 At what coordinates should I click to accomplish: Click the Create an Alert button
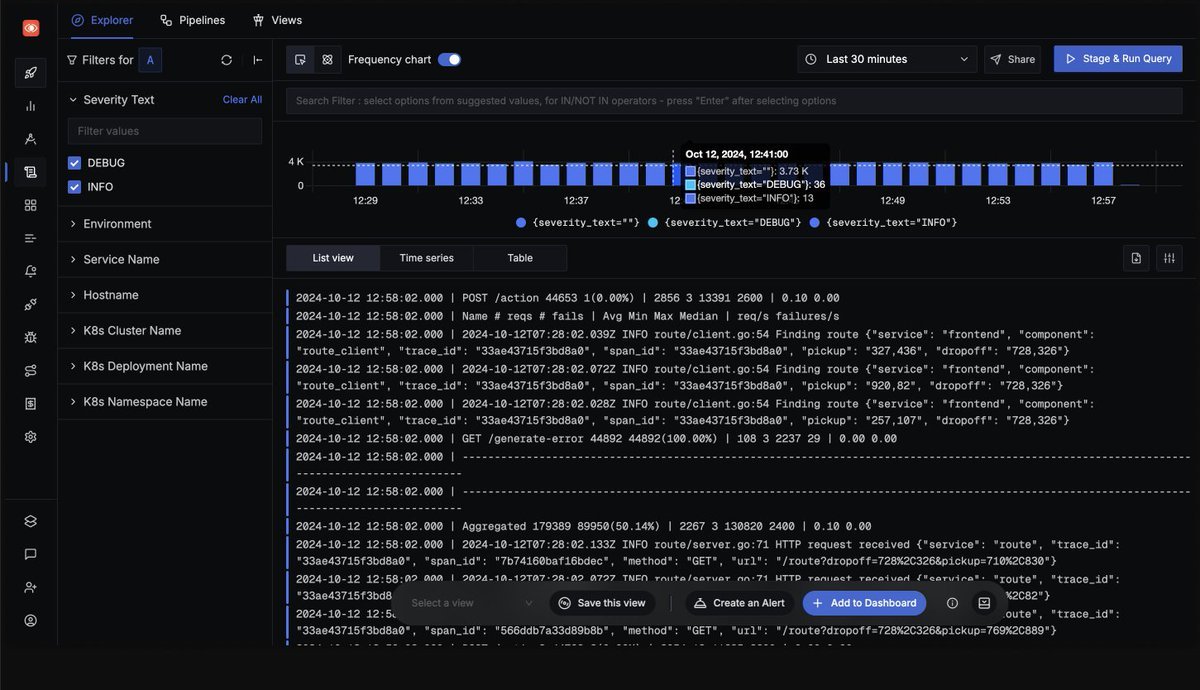[x=739, y=603]
